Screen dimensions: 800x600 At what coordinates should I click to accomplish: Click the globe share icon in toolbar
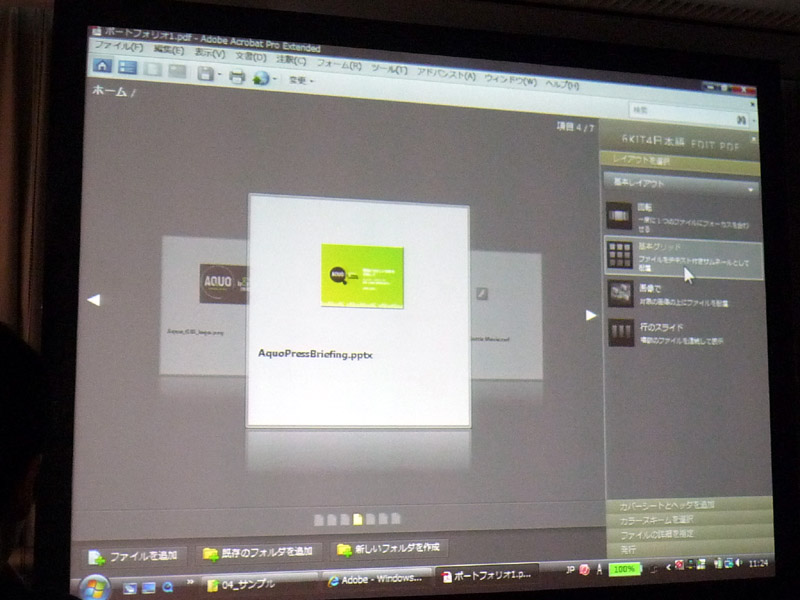(x=261, y=78)
